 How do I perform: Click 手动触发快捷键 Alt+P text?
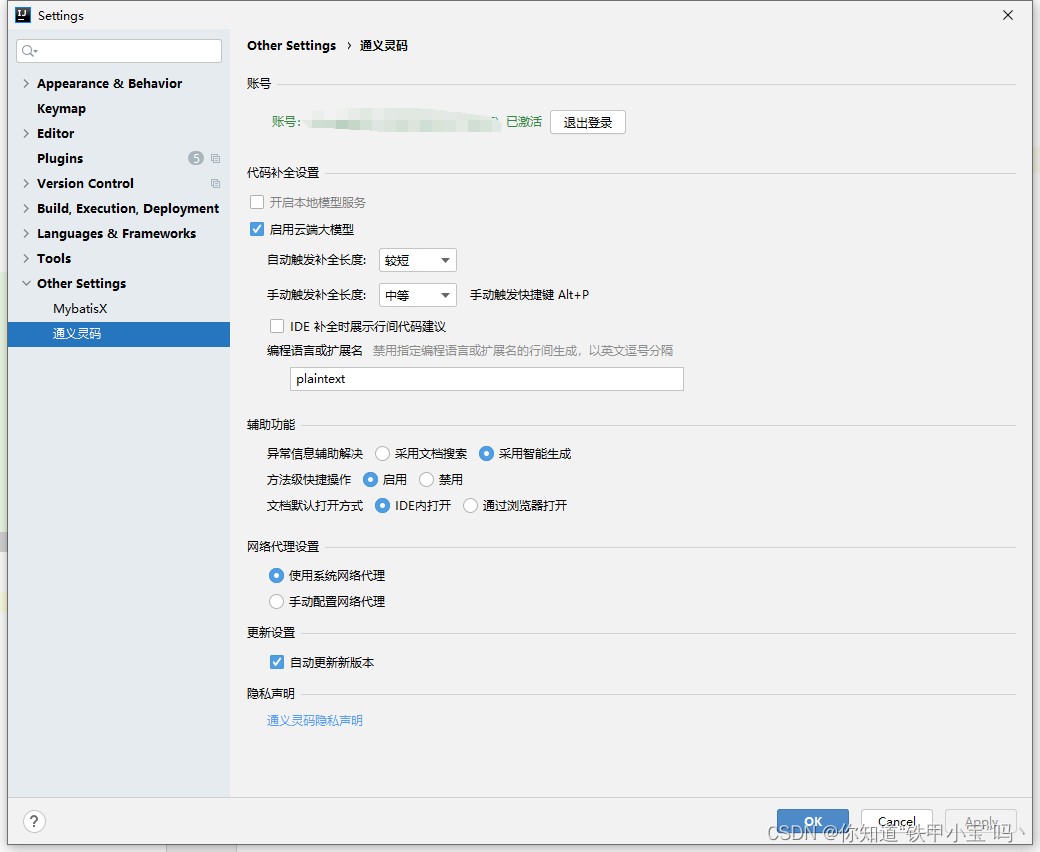(529, 295)
